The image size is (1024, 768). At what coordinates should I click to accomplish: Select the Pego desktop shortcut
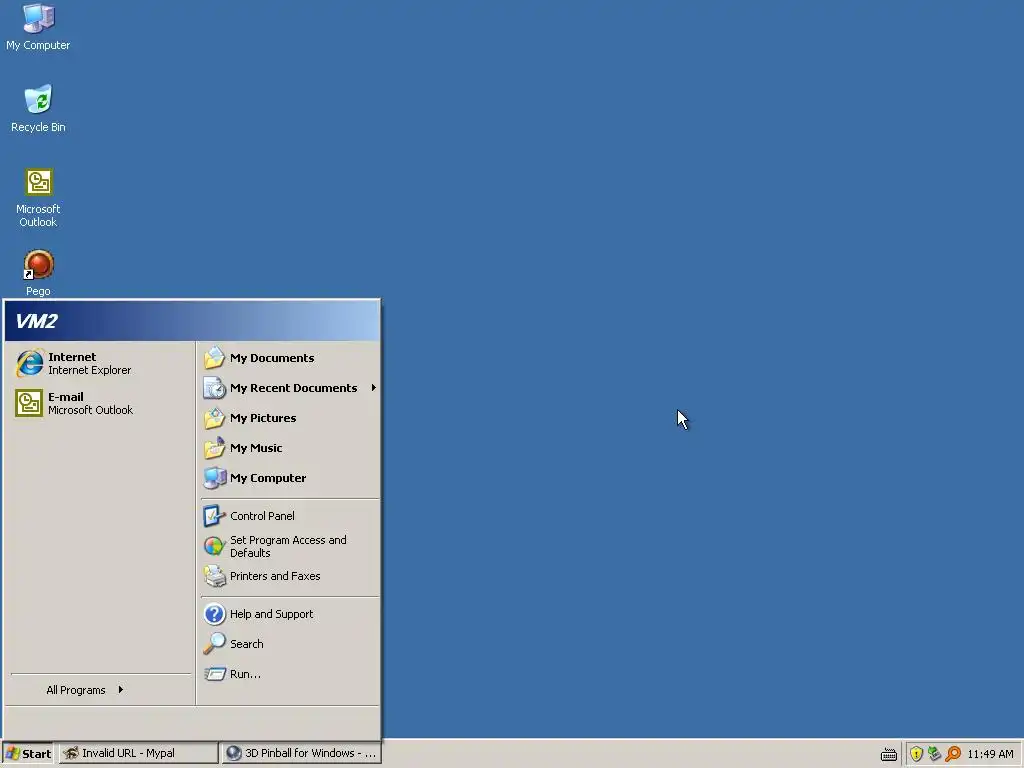(x=38, y=273)
